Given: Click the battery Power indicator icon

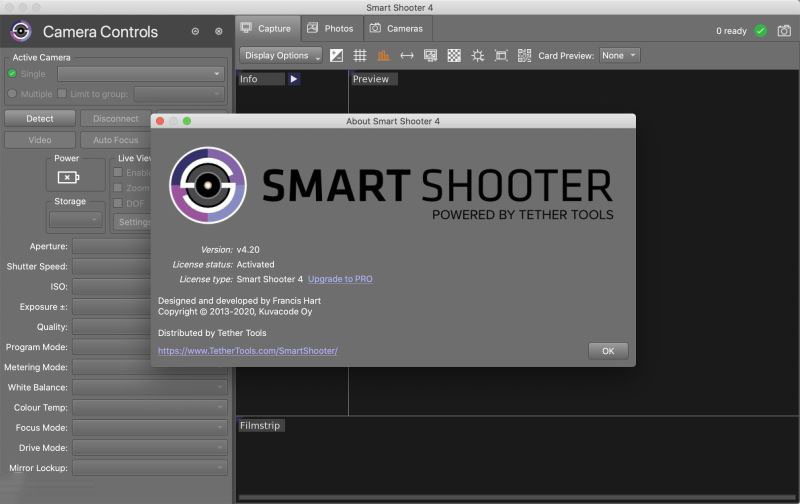Looking at the screenshot, I should pyautogui.click(x=68, y=178).
